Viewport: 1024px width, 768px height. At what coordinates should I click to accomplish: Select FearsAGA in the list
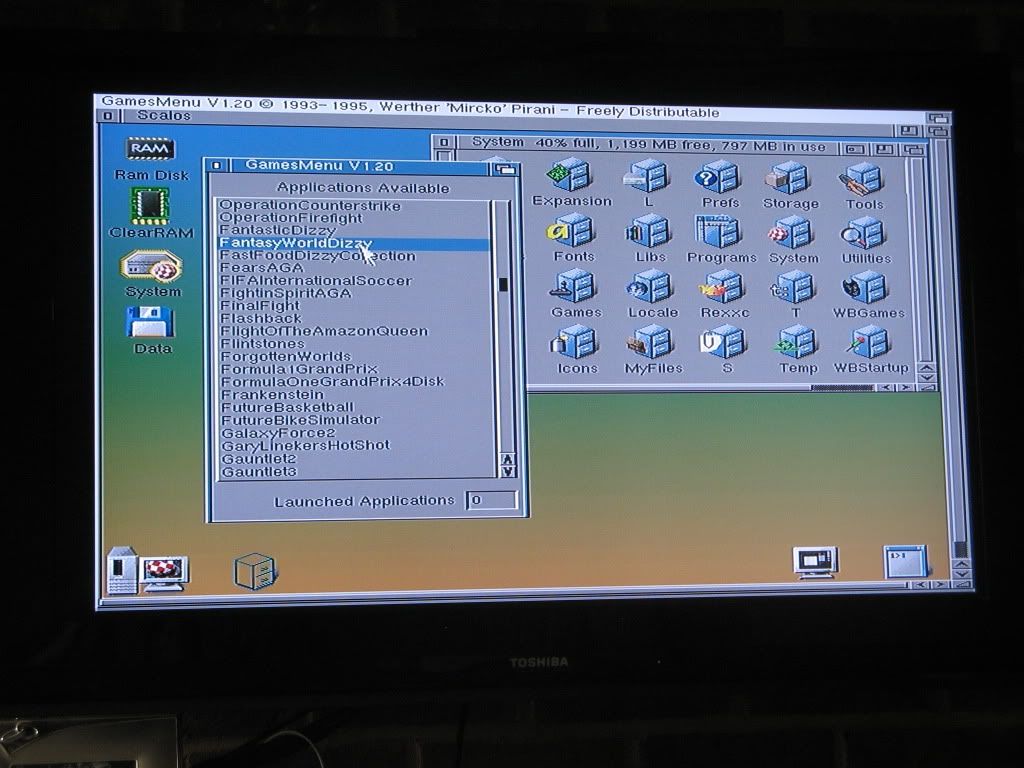click(353, 268)
